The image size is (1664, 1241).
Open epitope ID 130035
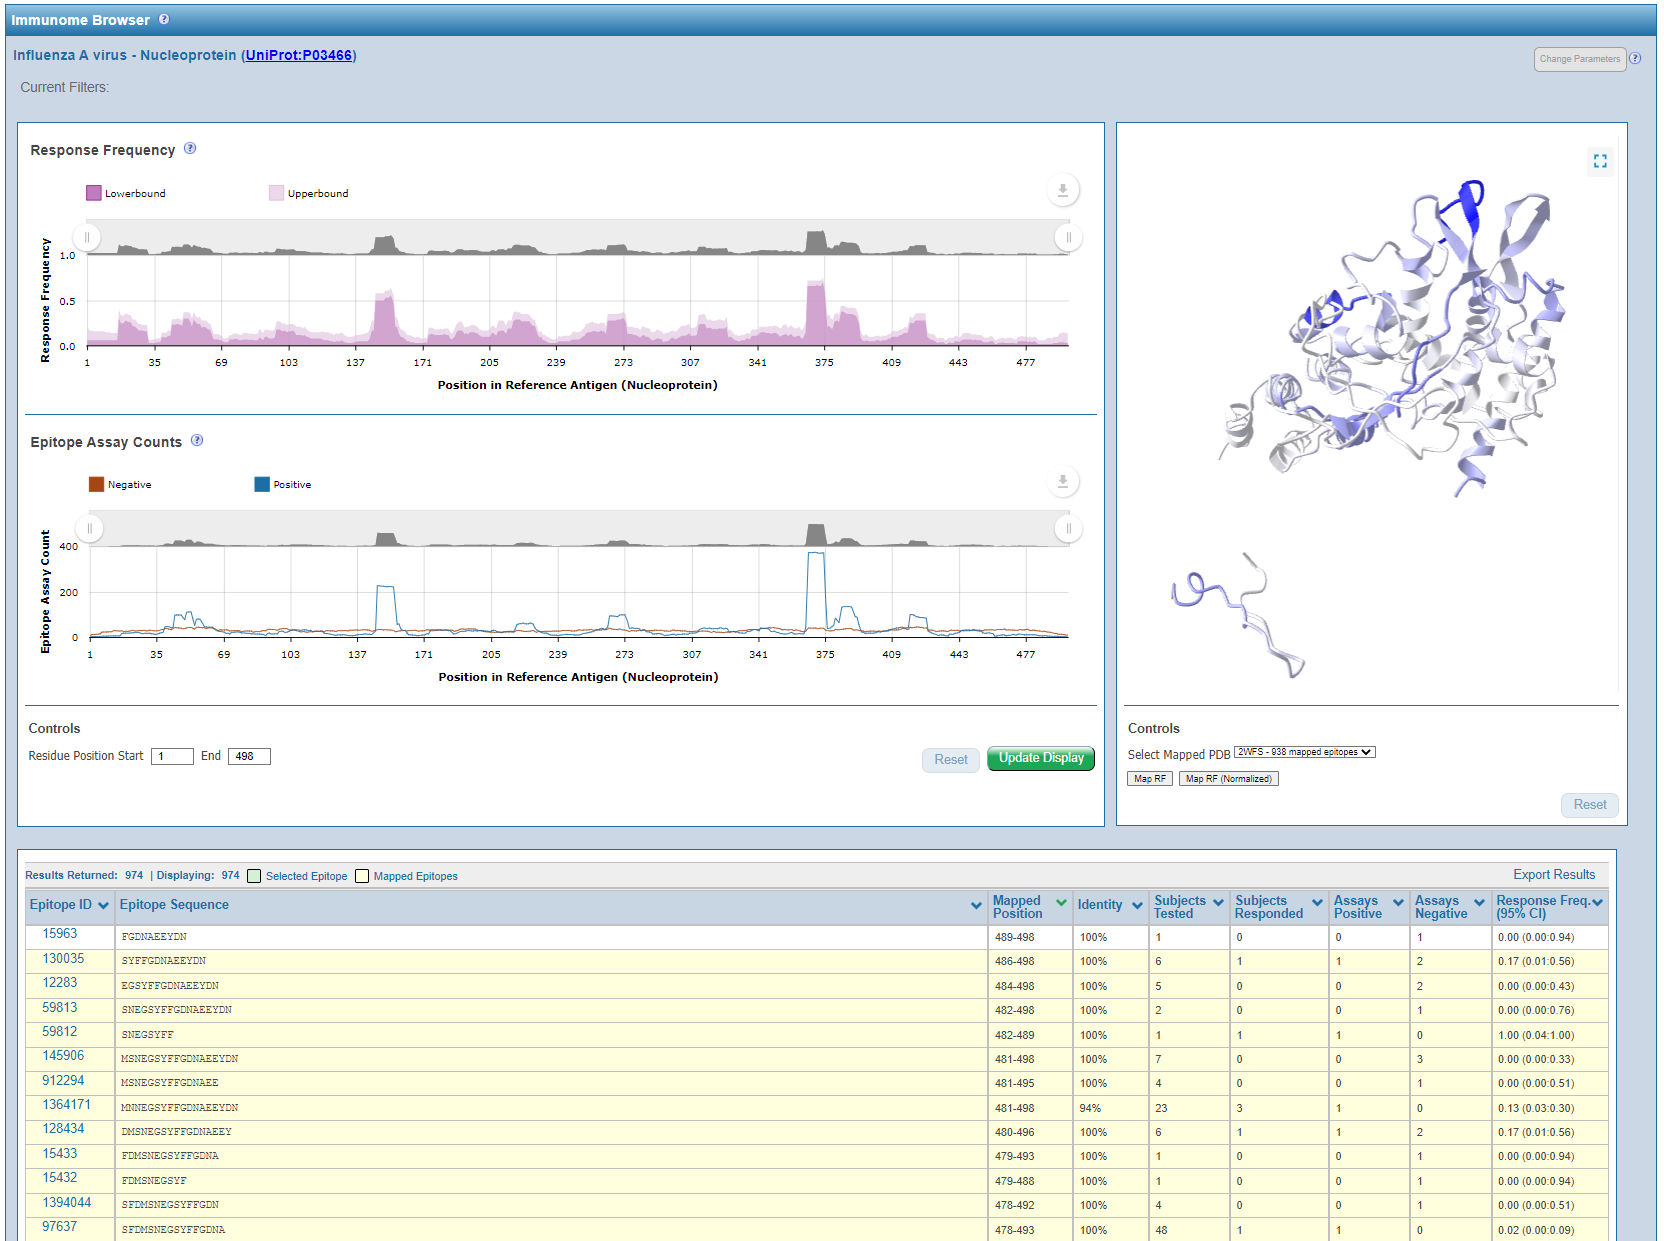point(63,959)
